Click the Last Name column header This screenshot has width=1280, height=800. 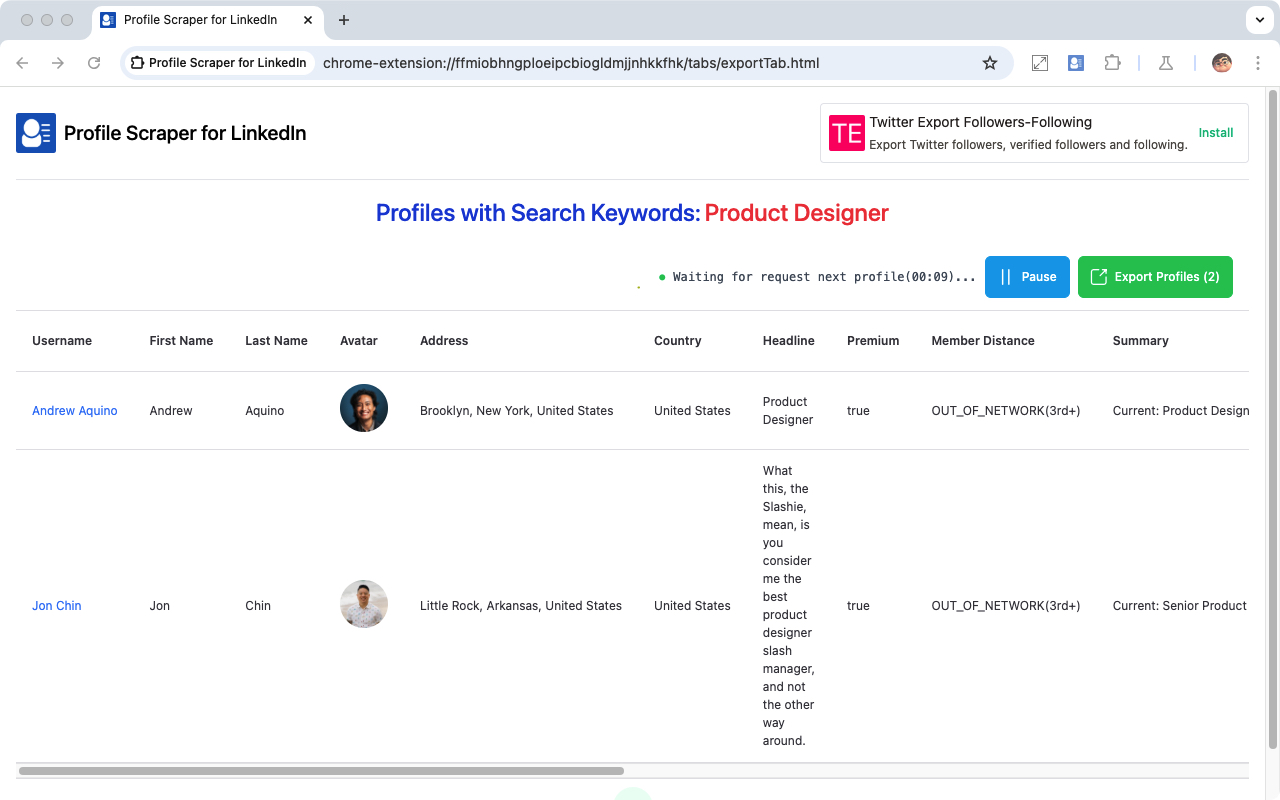pos(276,341)
